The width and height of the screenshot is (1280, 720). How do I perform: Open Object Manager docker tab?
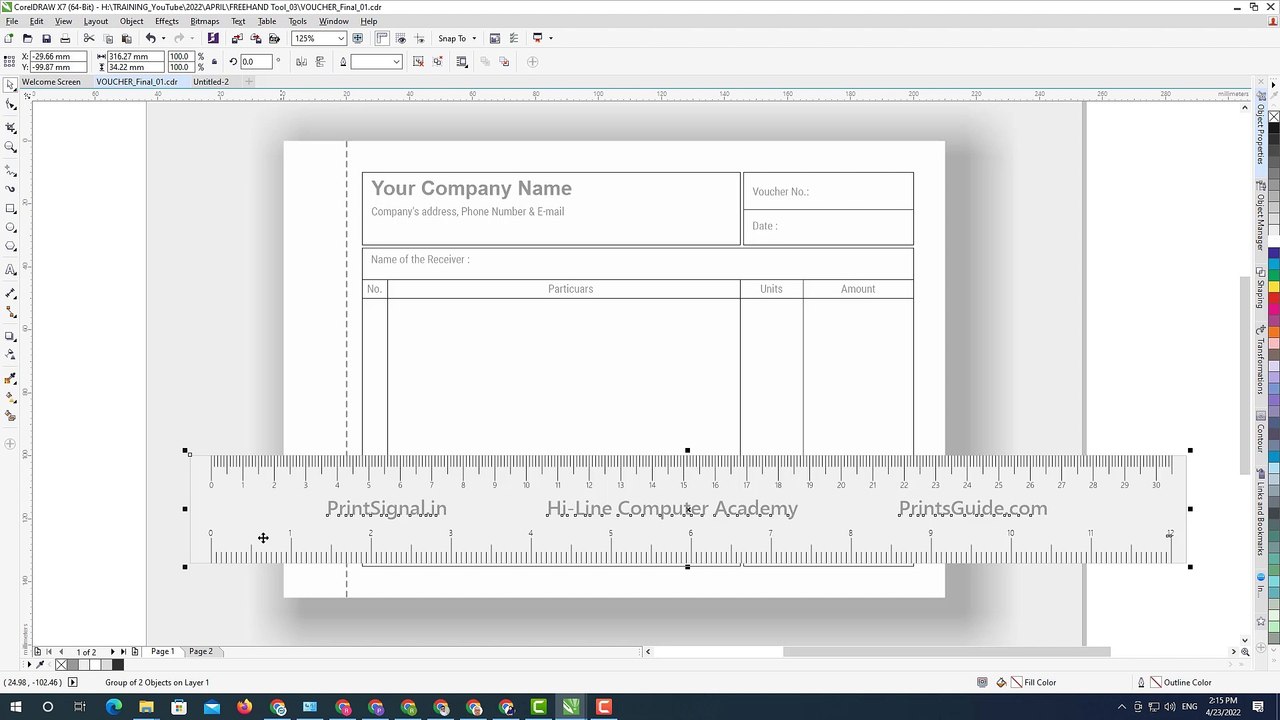pyautogui.click(x=1261, y=216)
